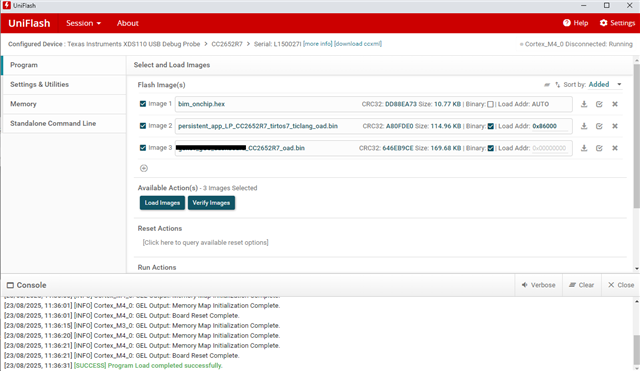
Task: Load Image 2 via its download icon
Action: pos(584,126)
